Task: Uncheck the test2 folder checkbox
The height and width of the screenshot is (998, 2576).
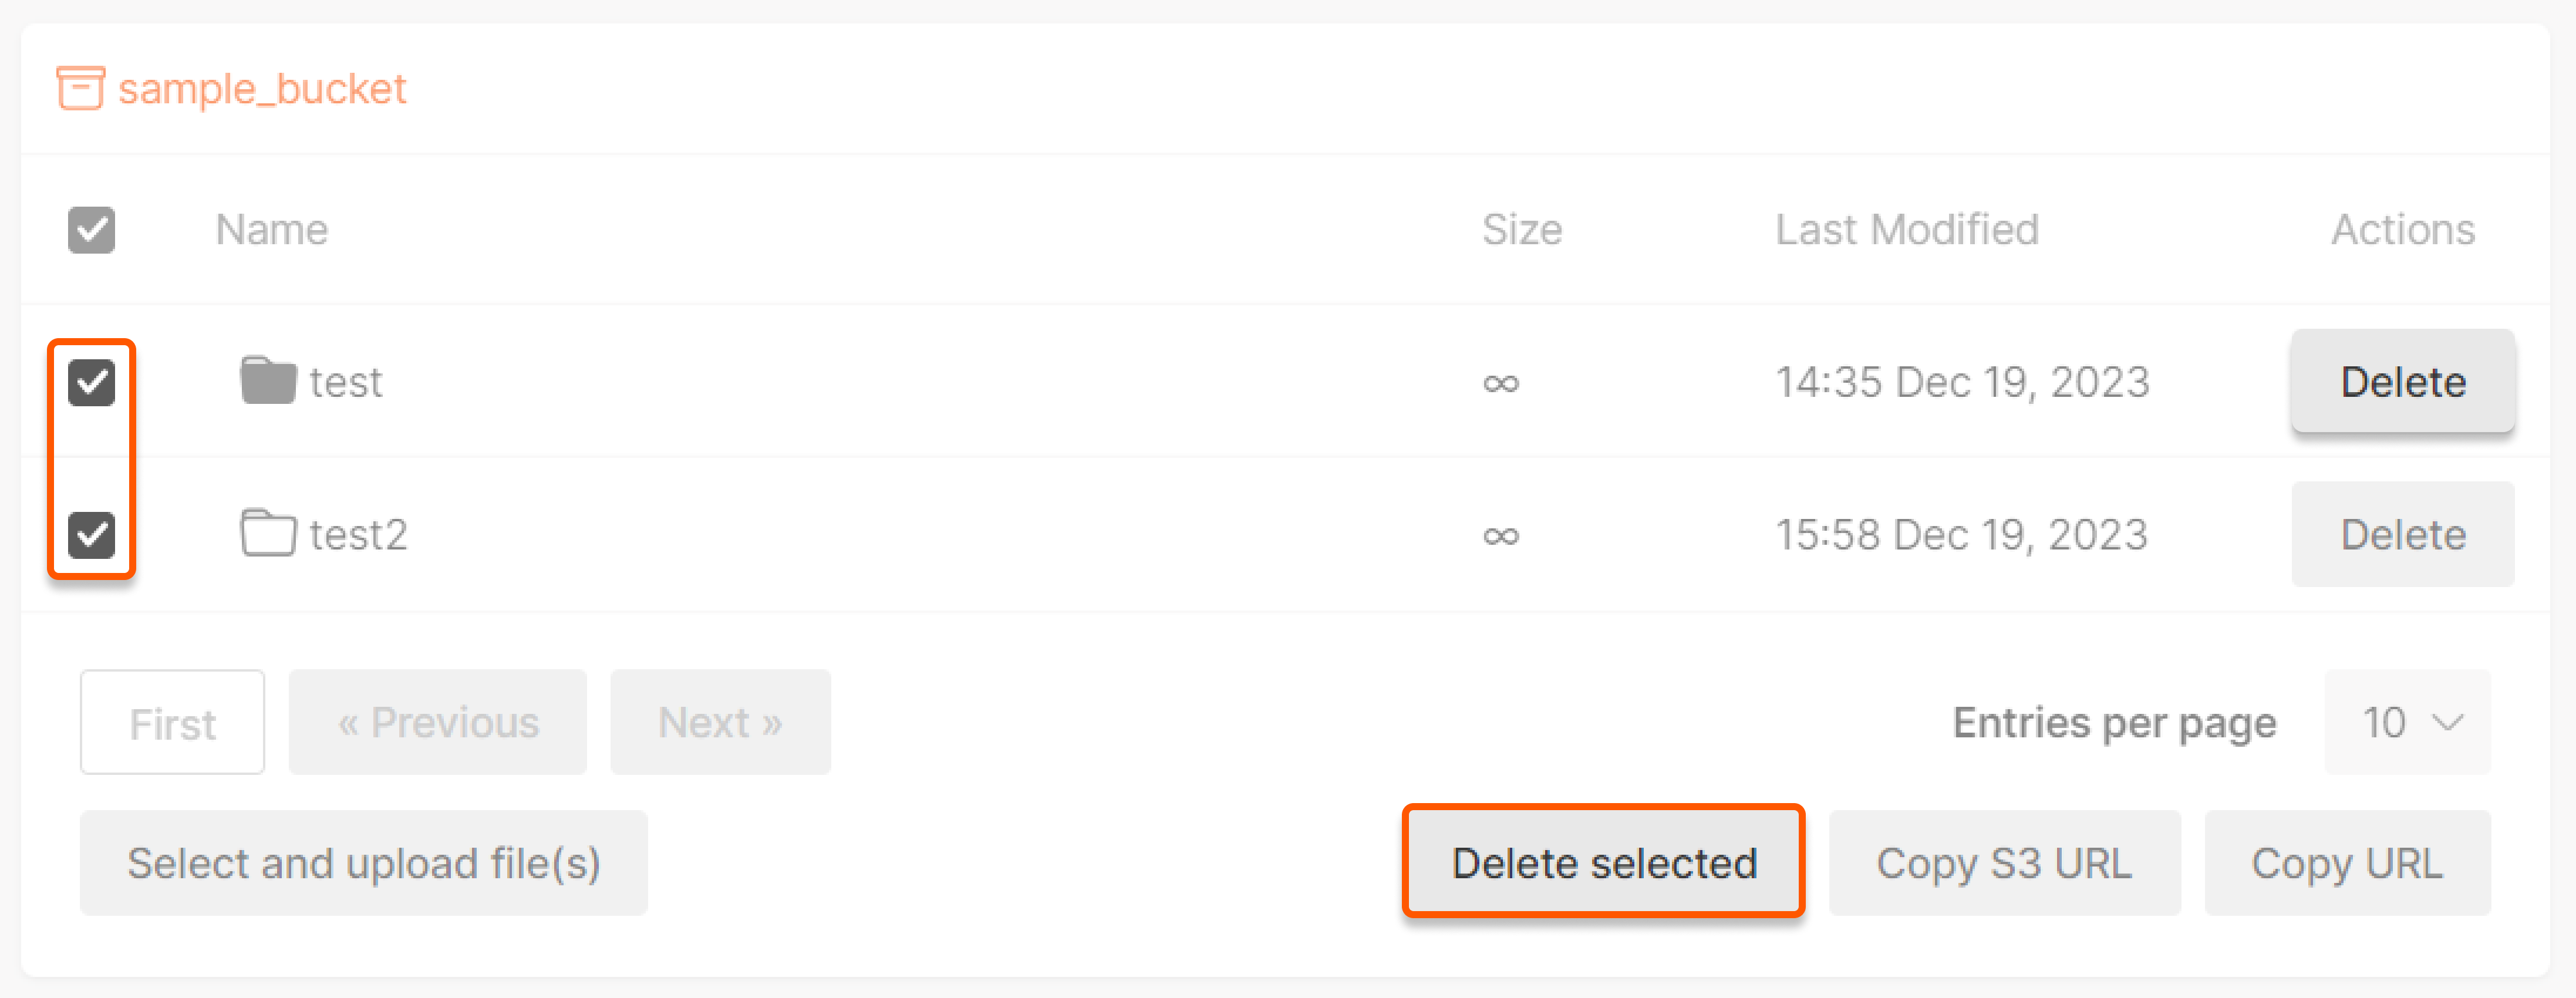Action: click(x=91, y=533)
